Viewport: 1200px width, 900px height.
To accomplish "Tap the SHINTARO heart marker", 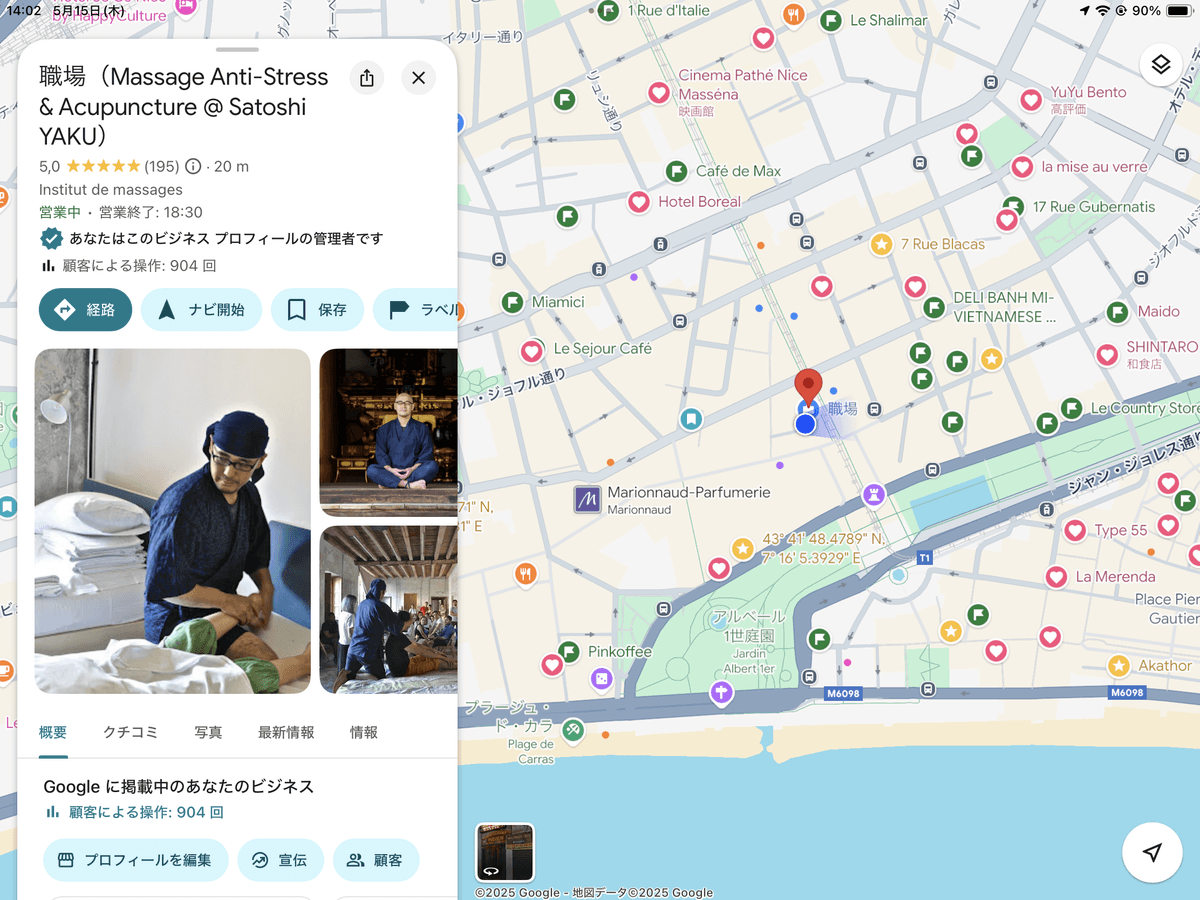I will tap(1107, 355).
